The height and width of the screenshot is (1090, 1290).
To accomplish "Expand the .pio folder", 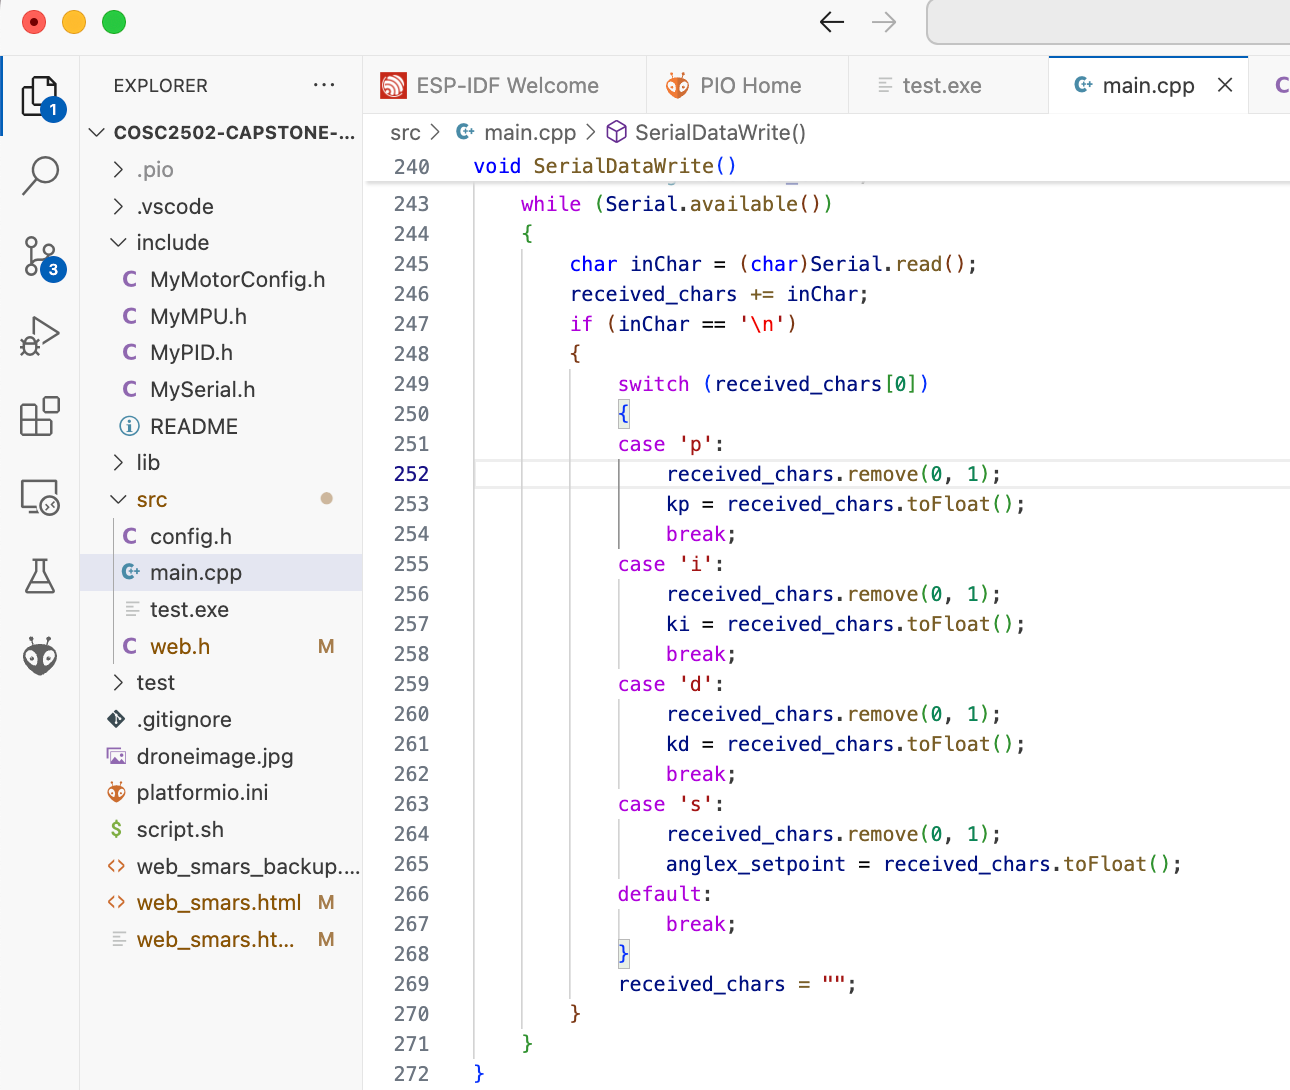I will [154, 170].
